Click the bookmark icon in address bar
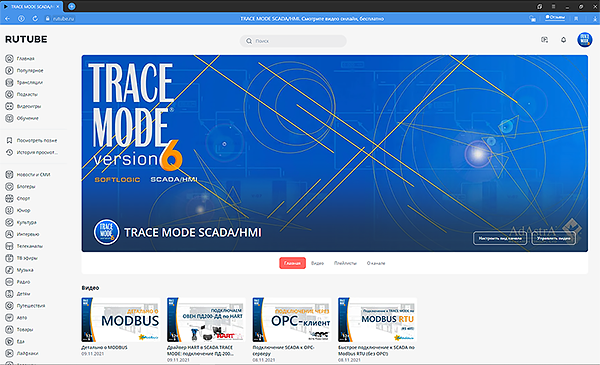Viewport: 600px width, 365px height. 576,18
